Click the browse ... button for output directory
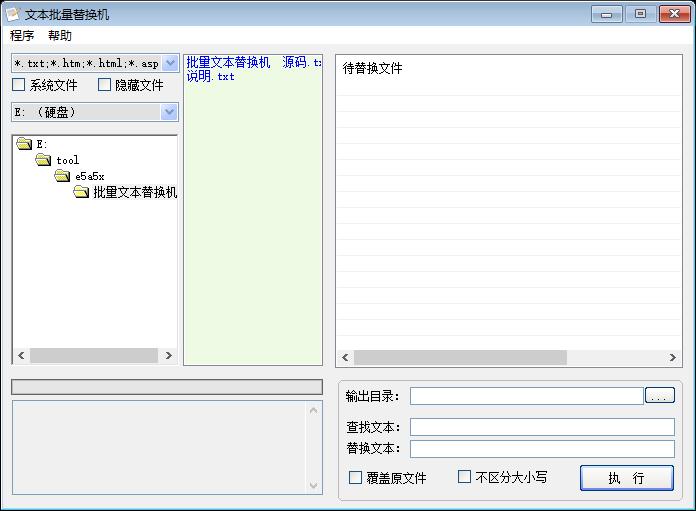 pos(660,395)
